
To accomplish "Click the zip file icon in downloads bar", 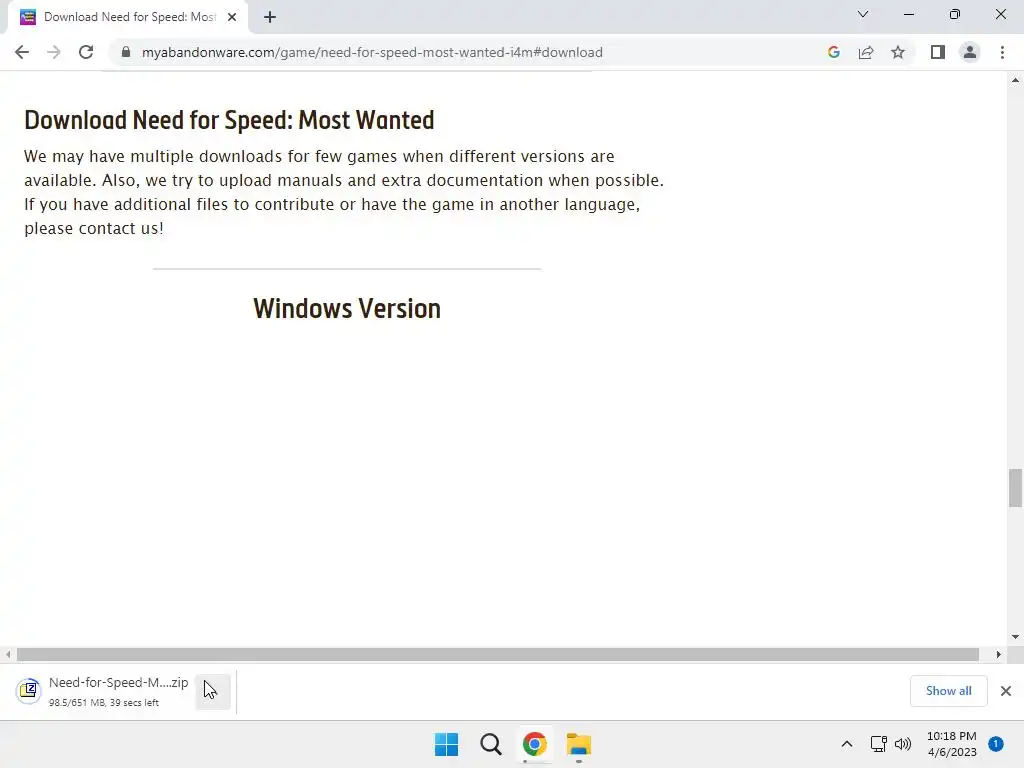I will 29,690.
